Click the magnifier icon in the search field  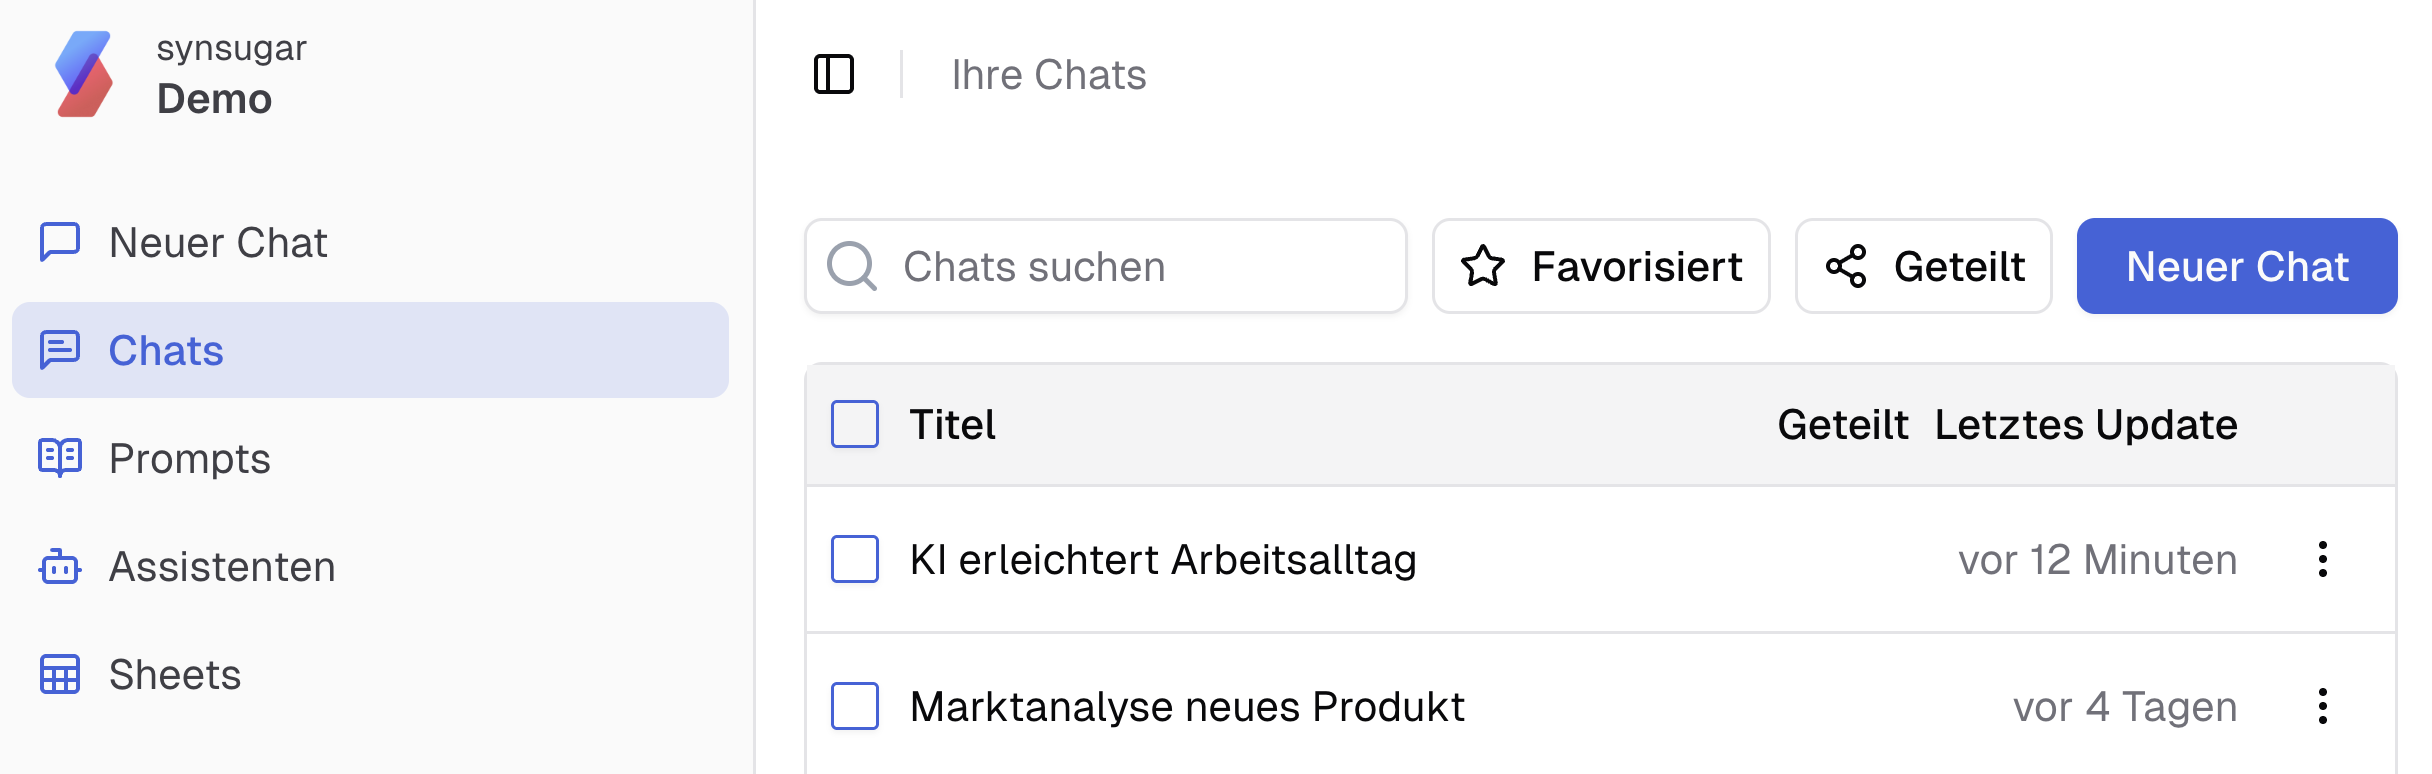(x=852, y=266)
